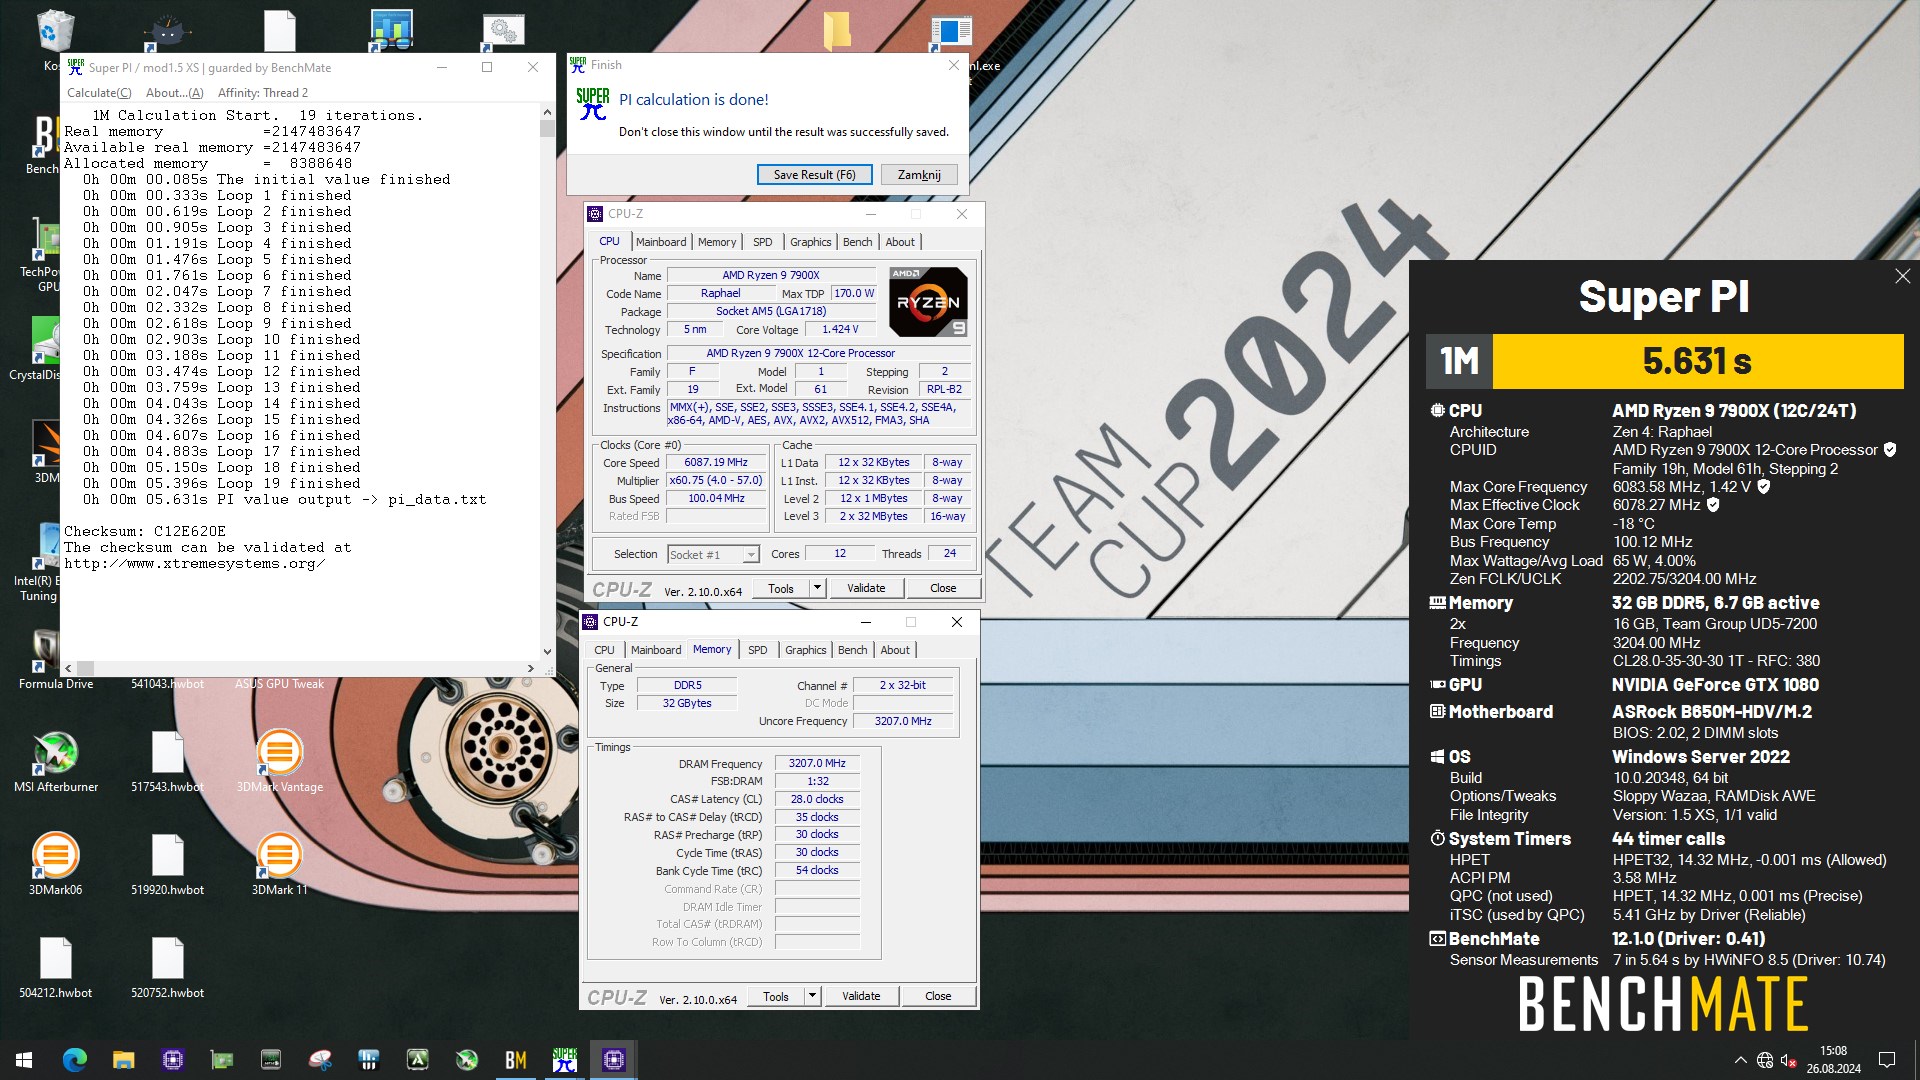
Task: Click the Code Name Raphael field
Action: [720, 294]
